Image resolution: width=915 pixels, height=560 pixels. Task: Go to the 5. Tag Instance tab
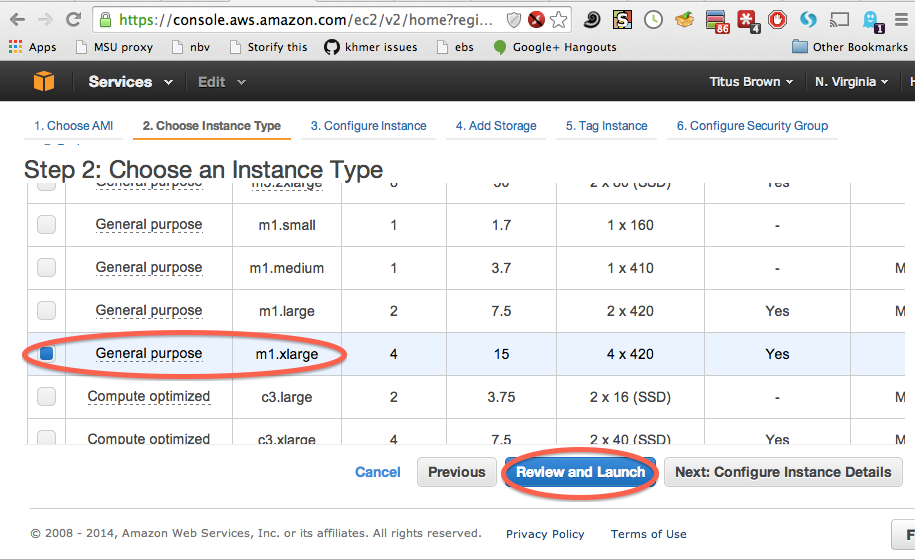[x=606, y=126]
